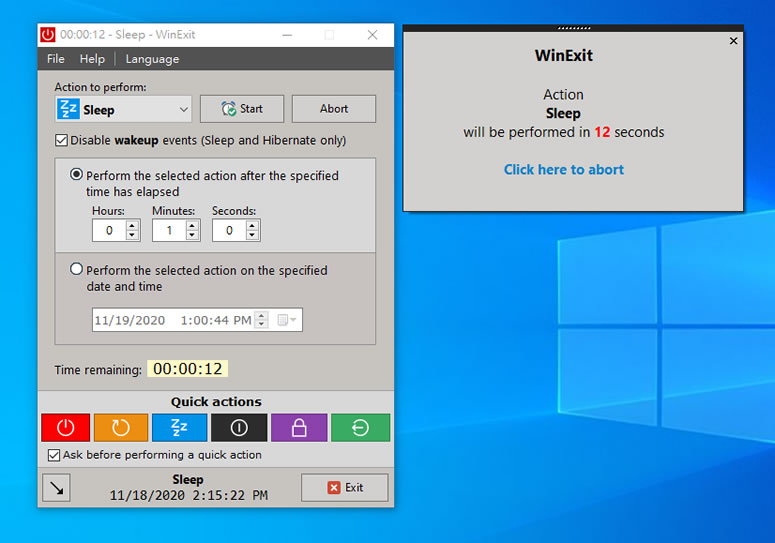Screen dimensions: 775x543
Task: Click the Exit button
Action: pos(344,488)
